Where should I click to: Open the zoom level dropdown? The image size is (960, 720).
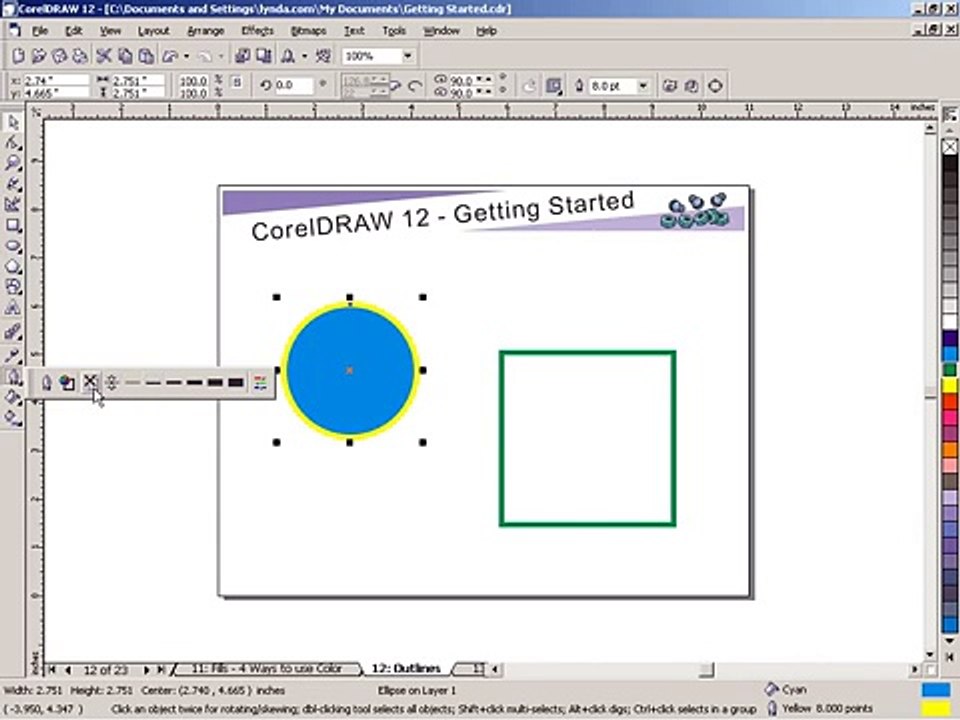point(408,56)
